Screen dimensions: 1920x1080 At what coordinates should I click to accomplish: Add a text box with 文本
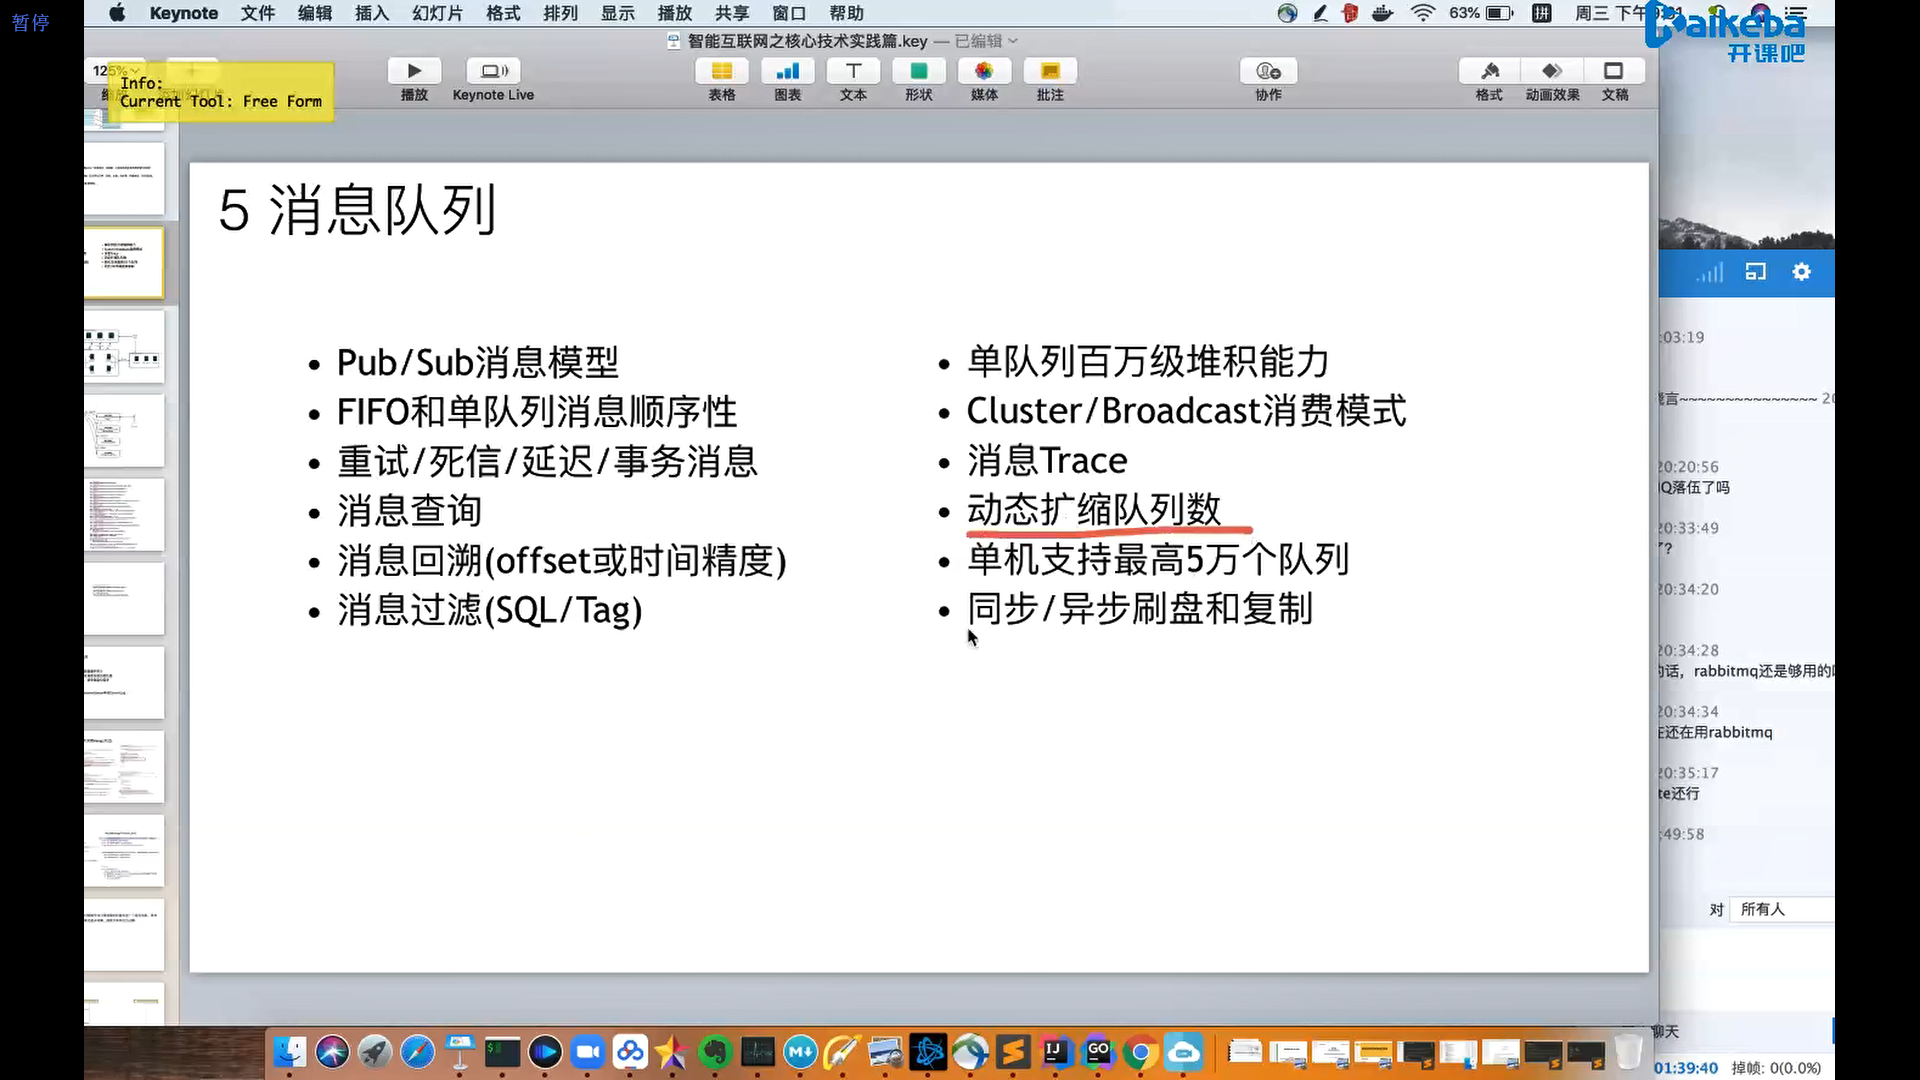[x=853, y=71]
